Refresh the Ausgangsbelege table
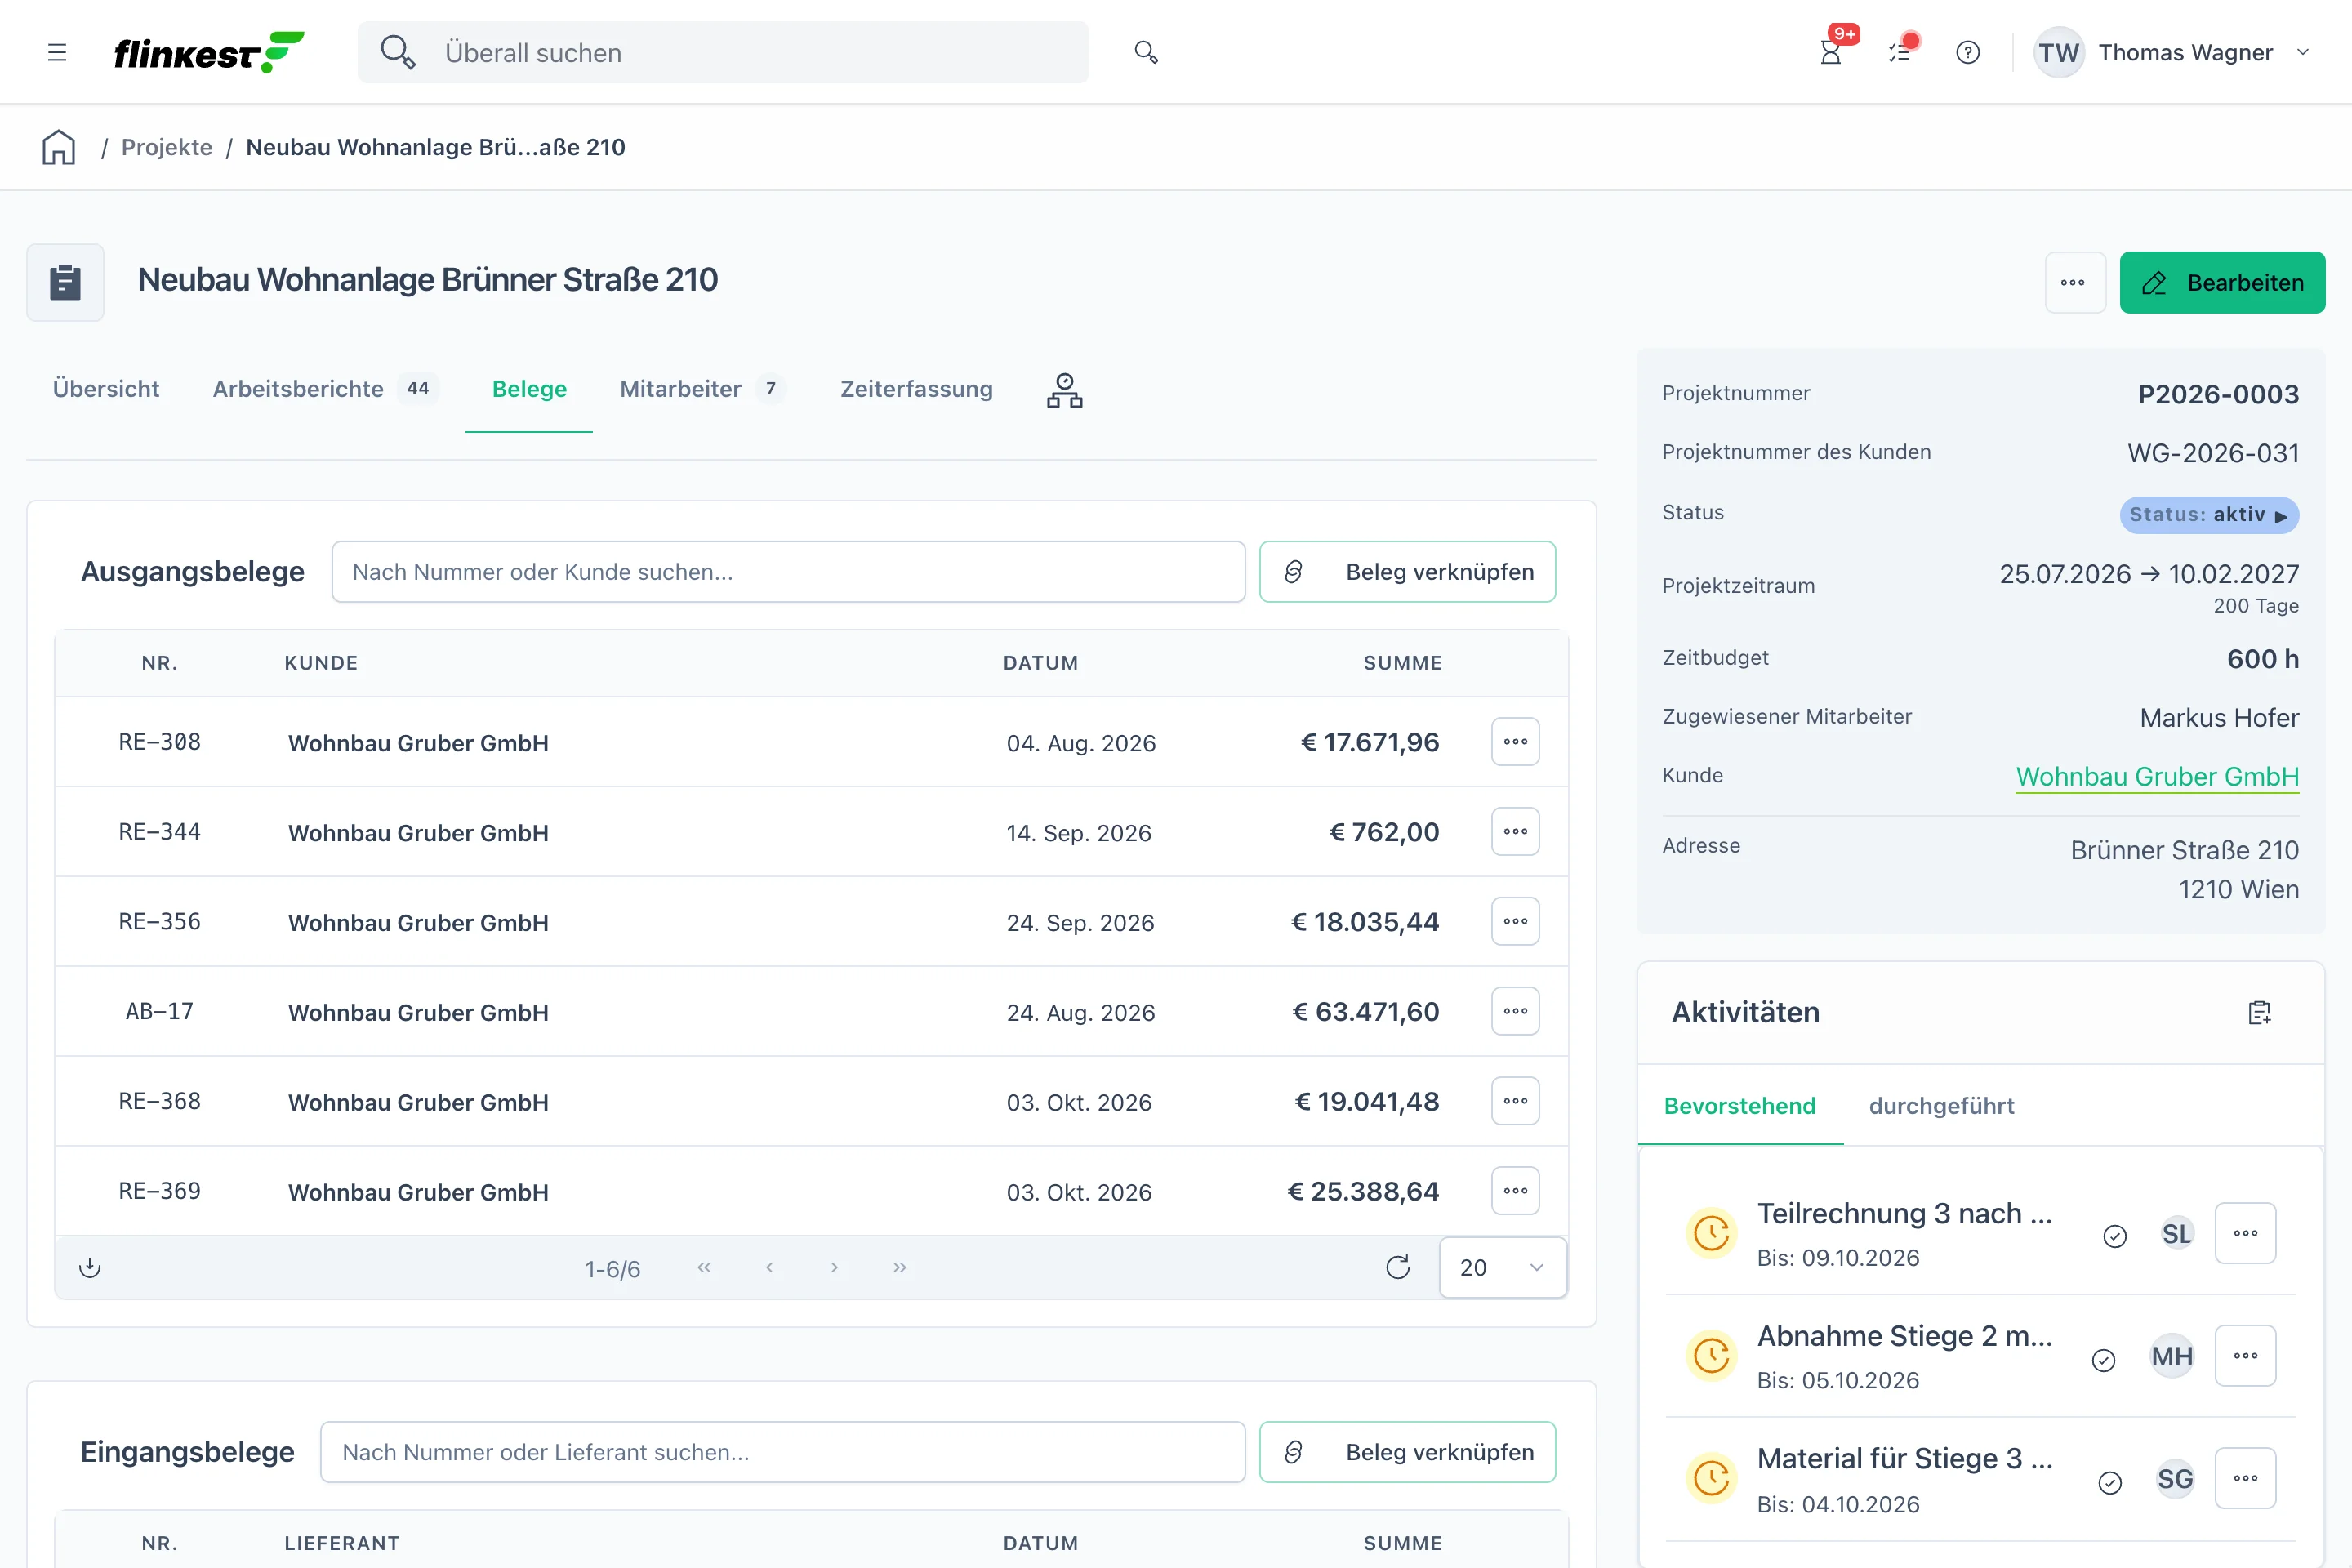Screen dimensions: 2352x1568 (x=1398, y=1267)
